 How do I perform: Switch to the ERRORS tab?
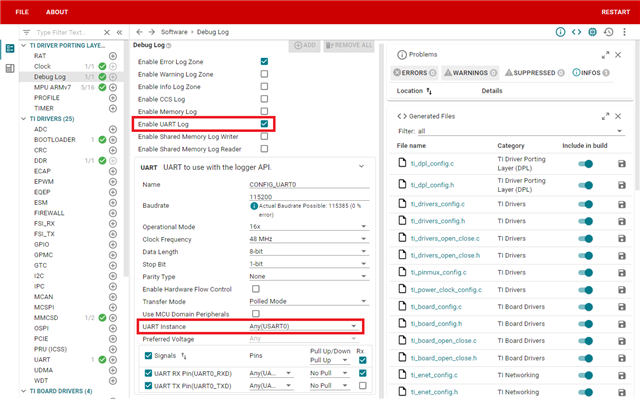(414, 73)
